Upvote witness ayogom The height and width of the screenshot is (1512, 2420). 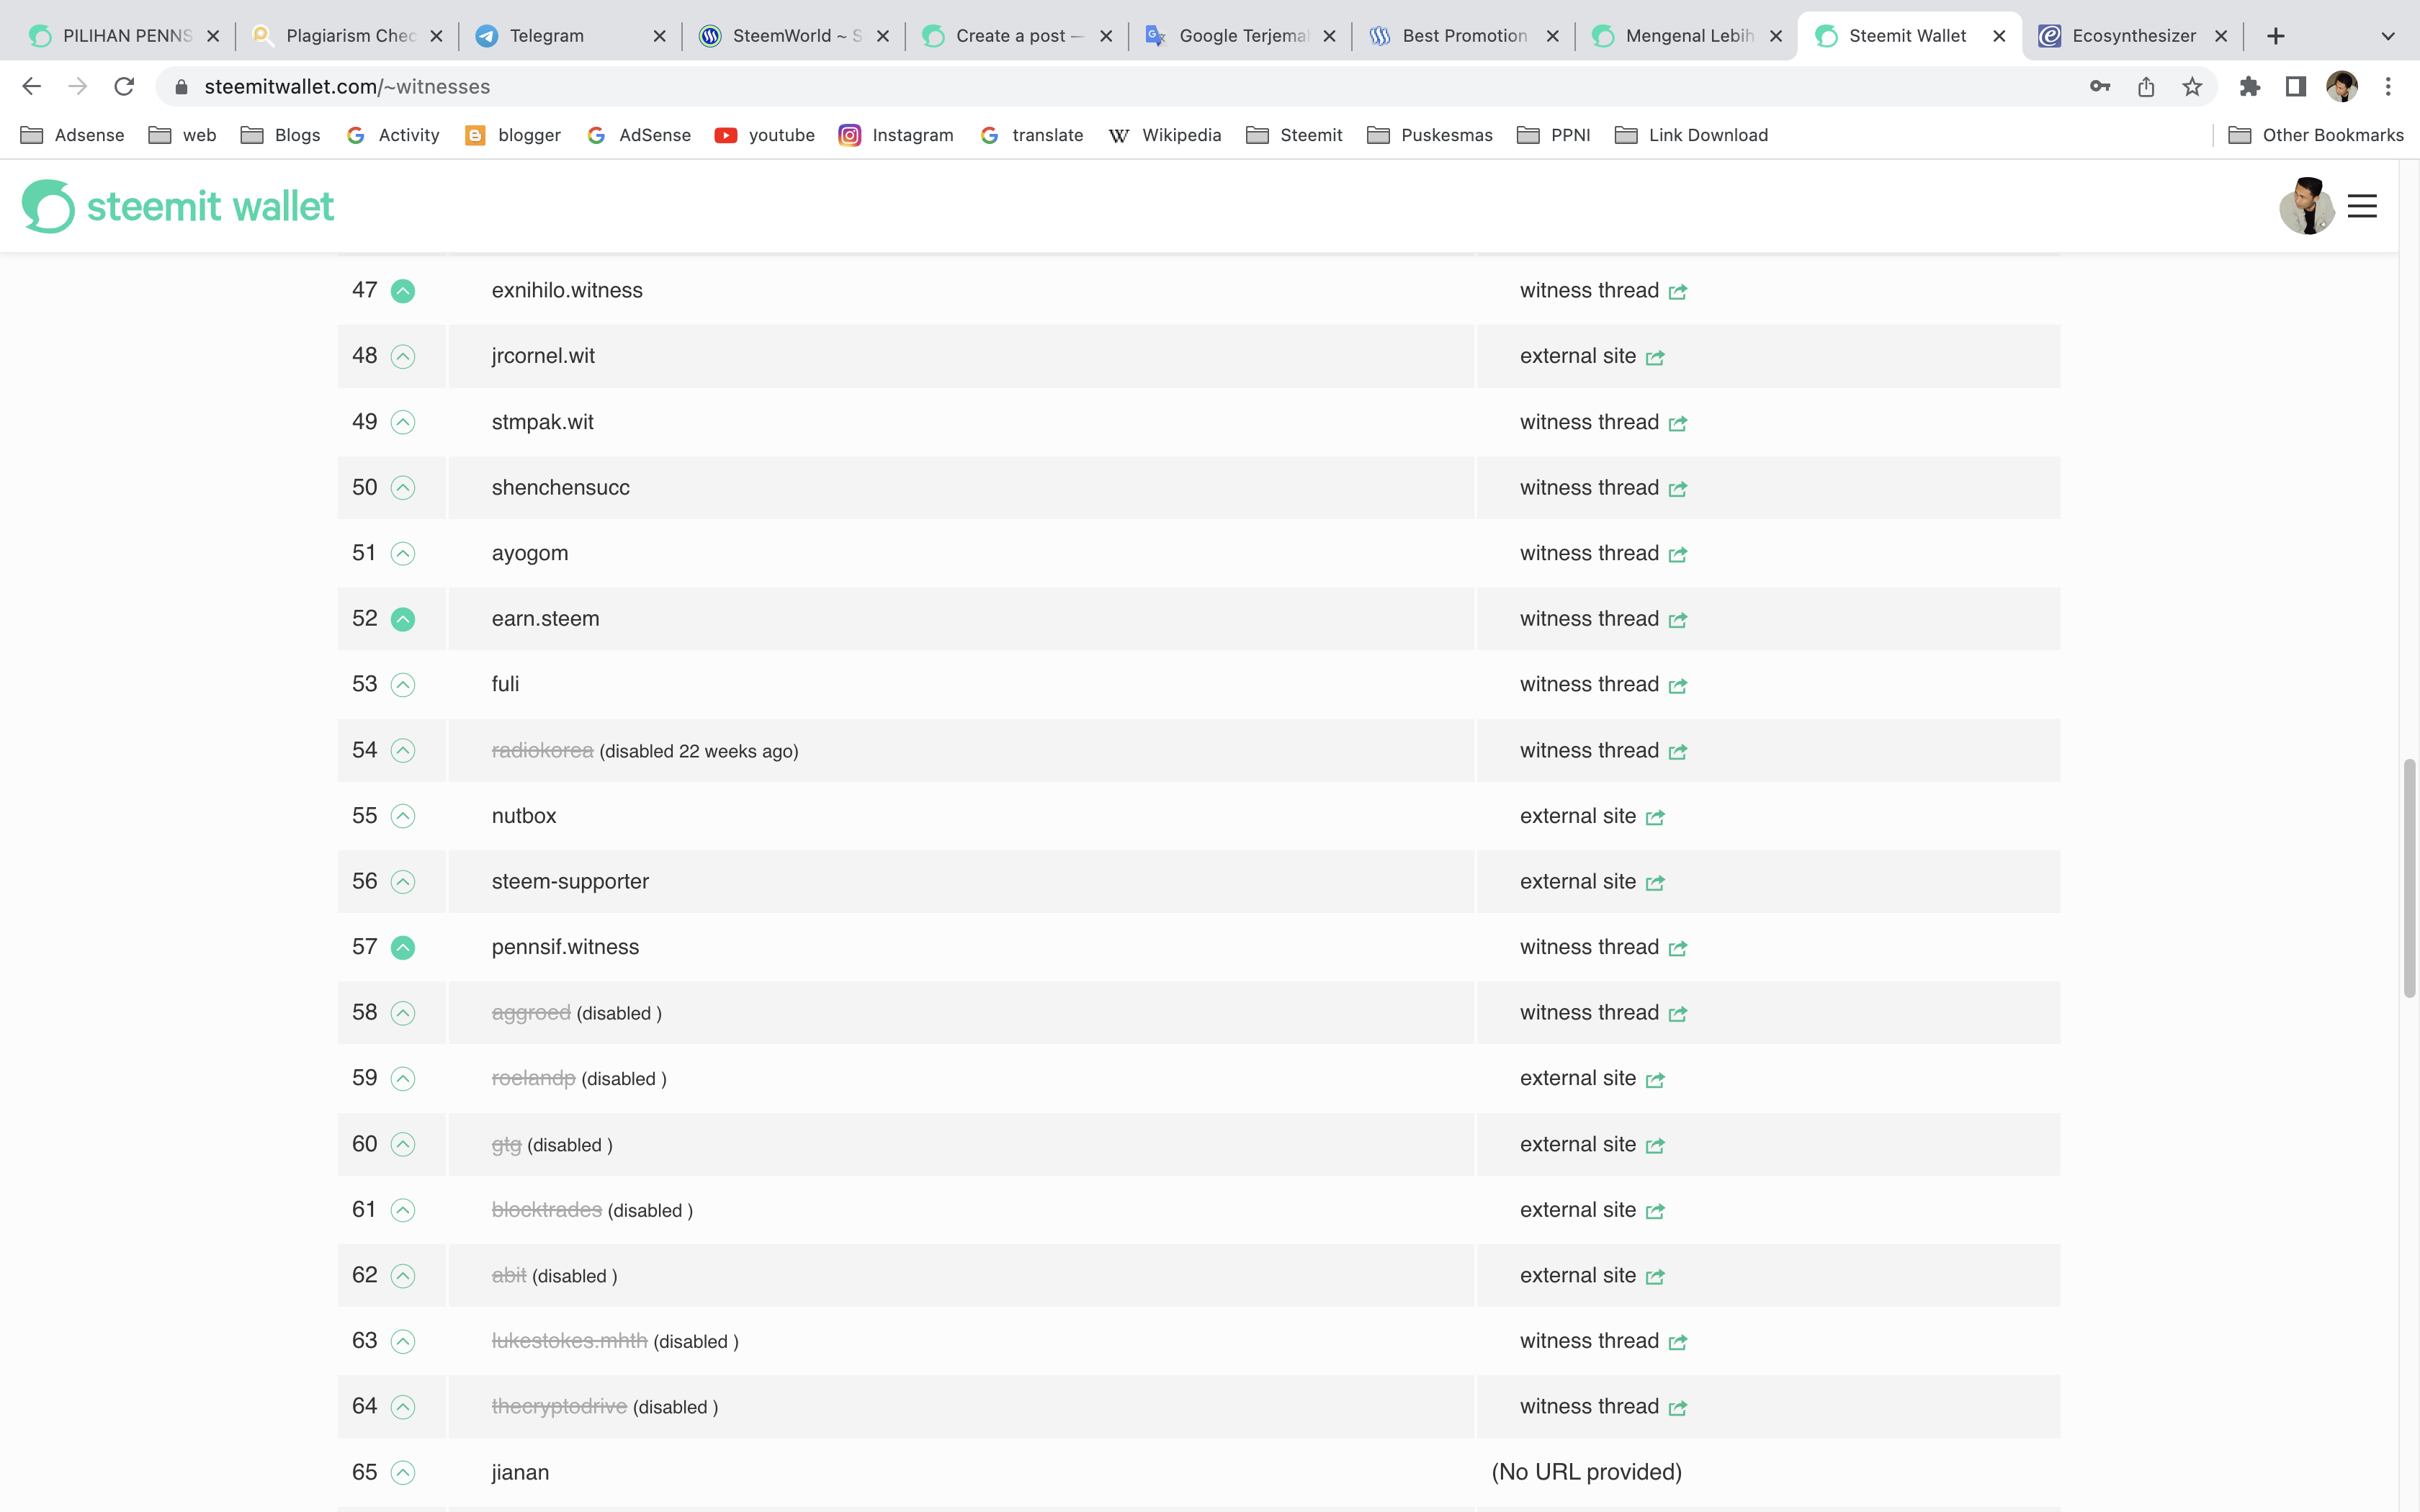coord(403,554)
